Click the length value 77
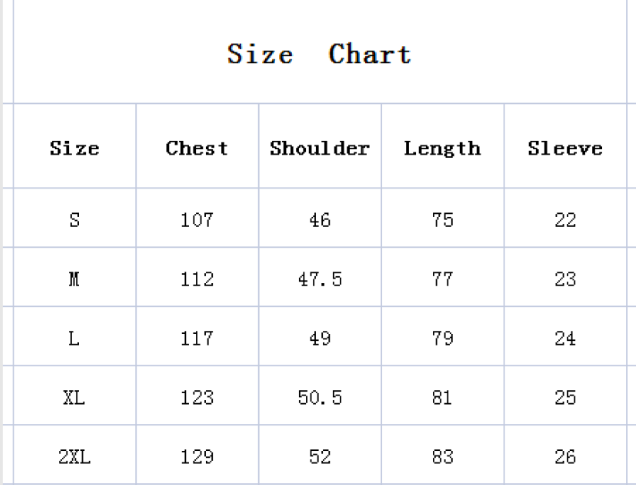Image resolution: width=636 pixels, height=485 pixels. coord(443,277)
